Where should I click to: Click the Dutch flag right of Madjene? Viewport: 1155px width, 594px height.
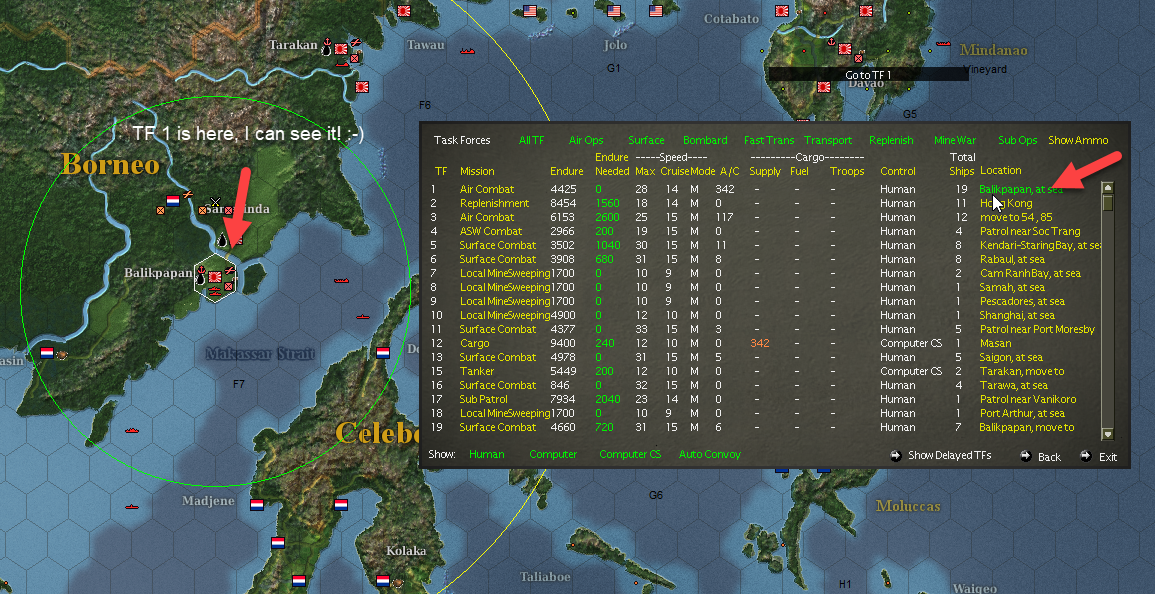pyautogui.click(x=256, y=505)
